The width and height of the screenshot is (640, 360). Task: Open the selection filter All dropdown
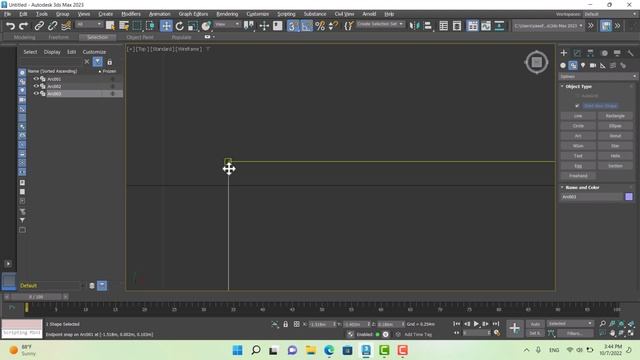pyautogui.click(x=89, y=24)
